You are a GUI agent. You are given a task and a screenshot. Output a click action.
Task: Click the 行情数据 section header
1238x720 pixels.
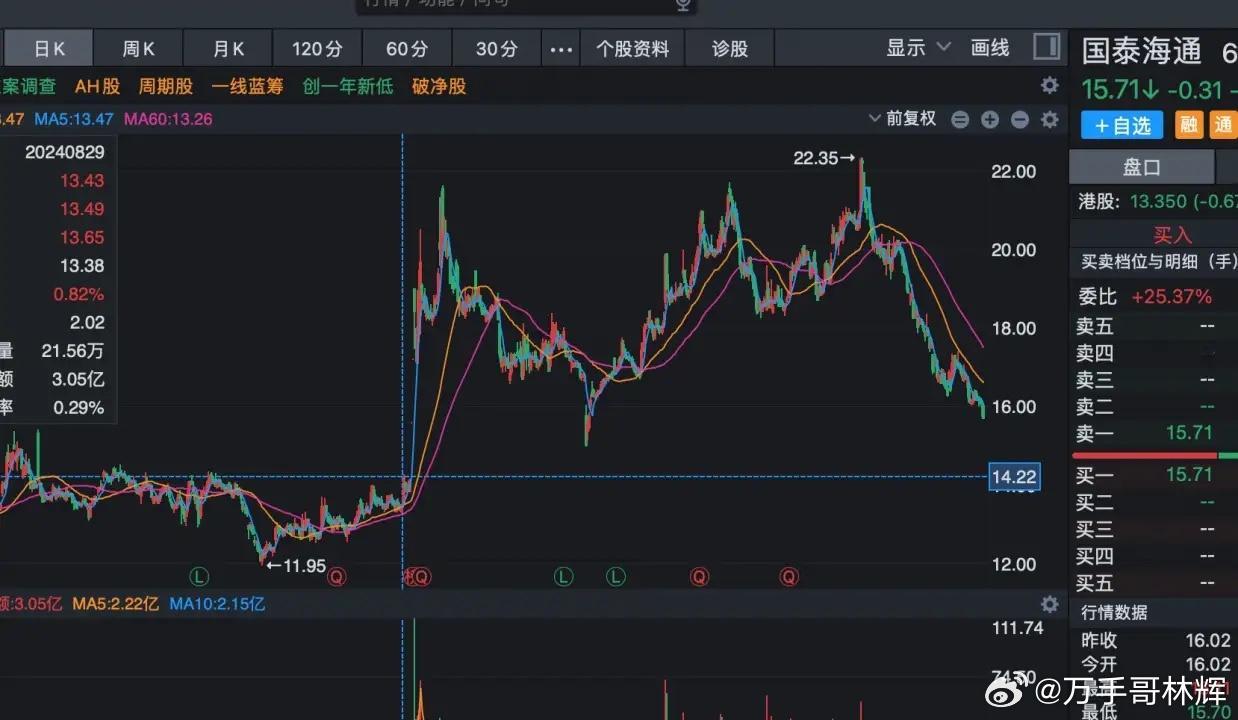[x=1114, y=612]
